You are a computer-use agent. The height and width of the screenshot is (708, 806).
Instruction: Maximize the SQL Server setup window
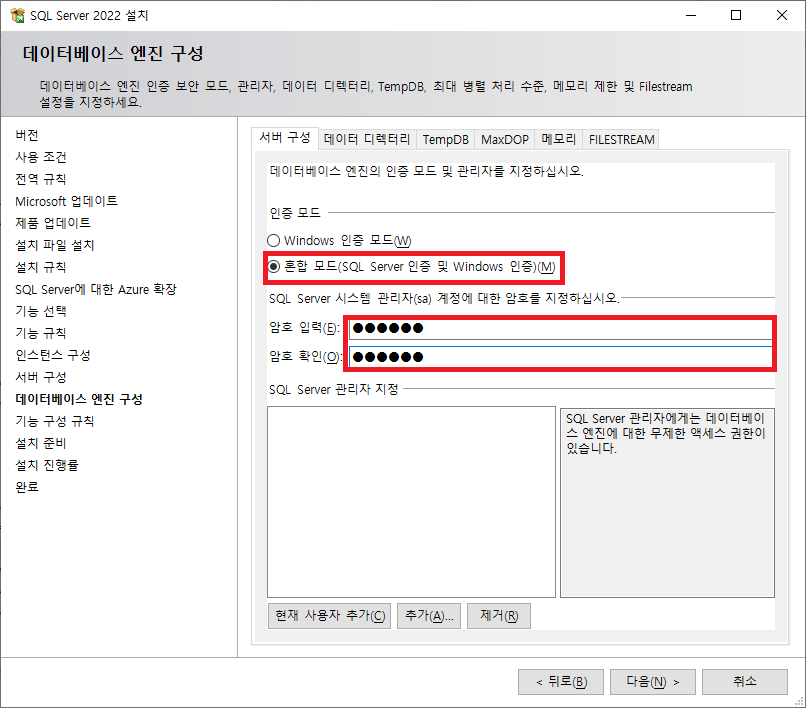736,15
